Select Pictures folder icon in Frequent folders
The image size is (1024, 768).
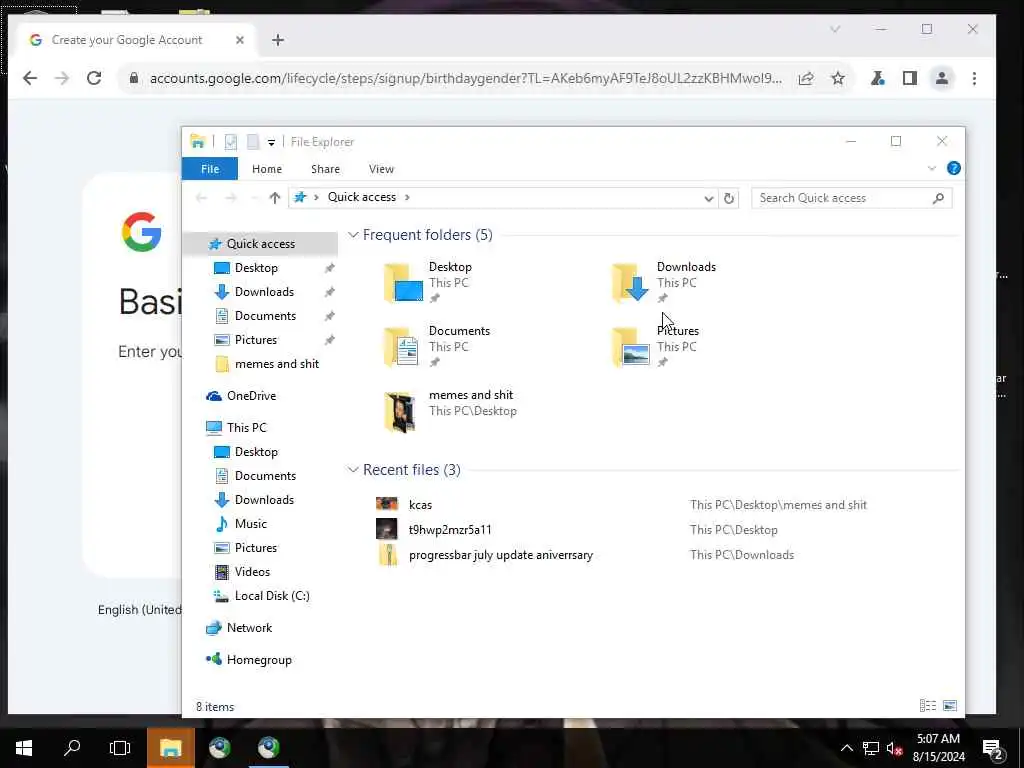631,347
